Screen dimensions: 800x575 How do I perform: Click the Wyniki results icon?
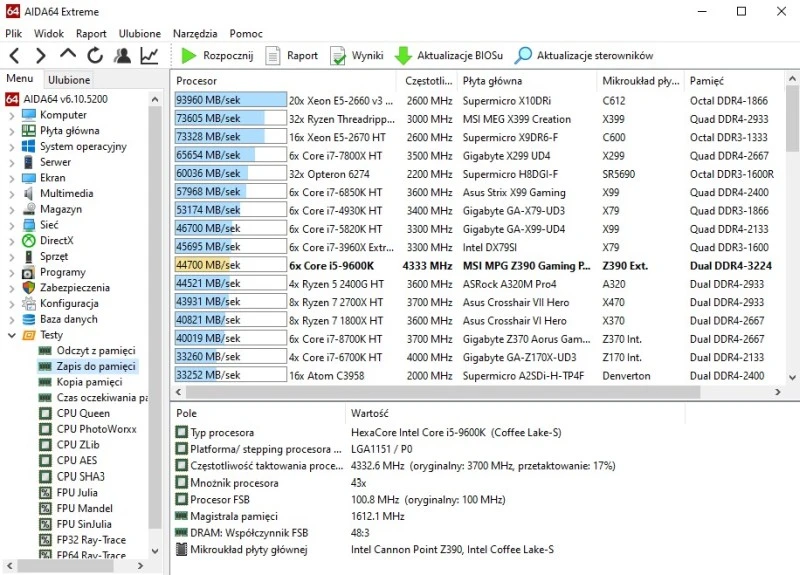pyautogui.click(x=338, y=56)
